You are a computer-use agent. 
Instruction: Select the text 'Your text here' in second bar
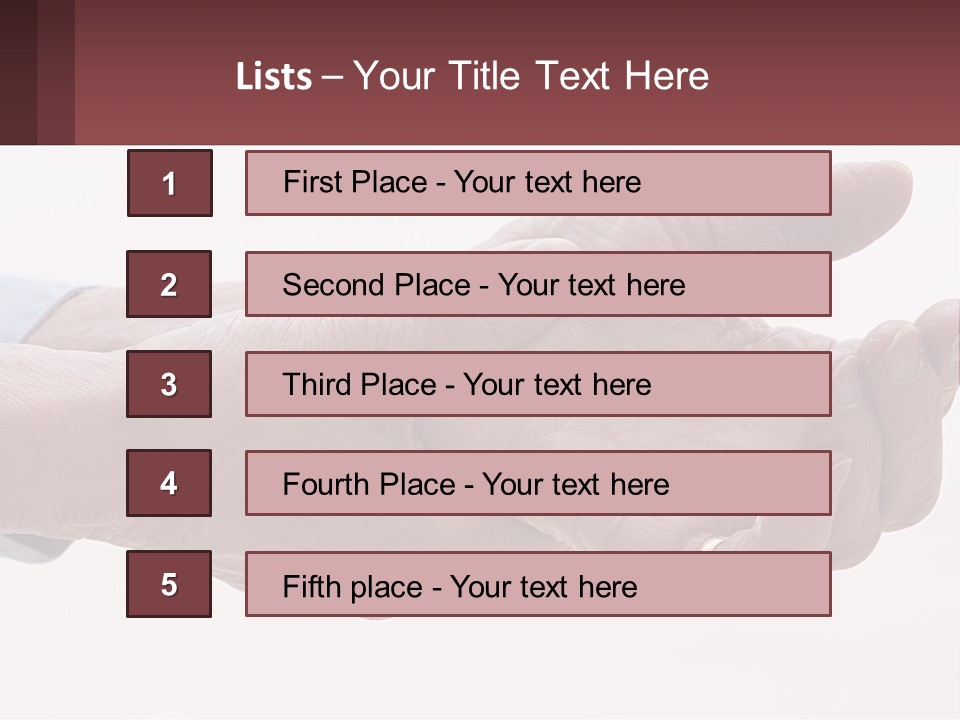[x=591, y=285]
